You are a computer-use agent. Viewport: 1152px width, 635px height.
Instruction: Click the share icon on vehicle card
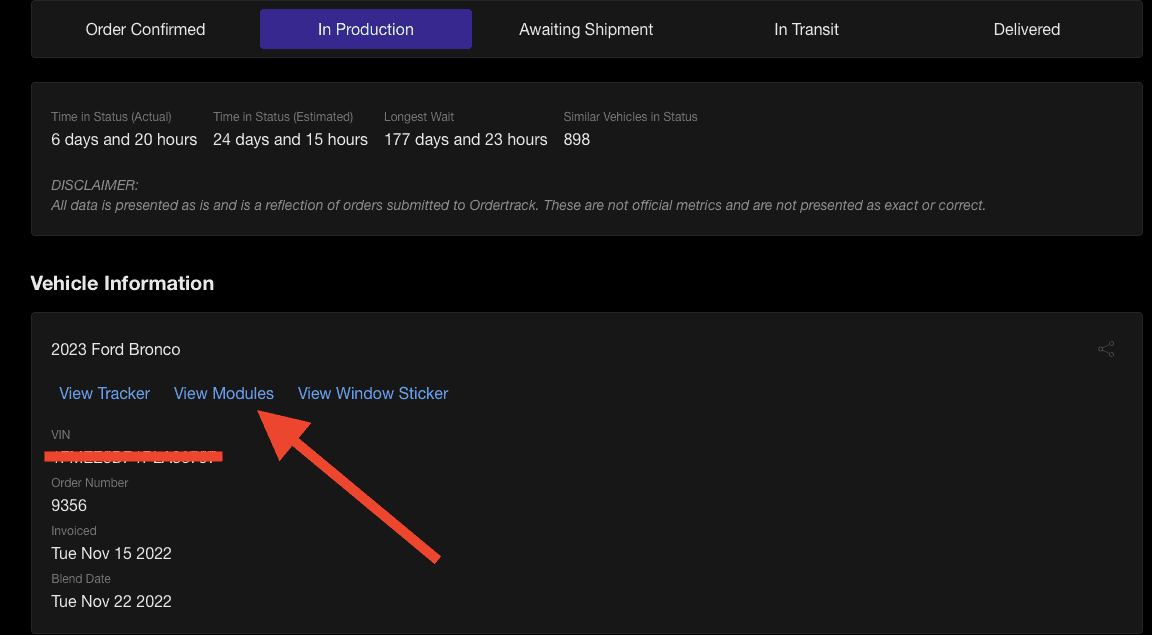pyautogui.click(x=1106, y=349)
